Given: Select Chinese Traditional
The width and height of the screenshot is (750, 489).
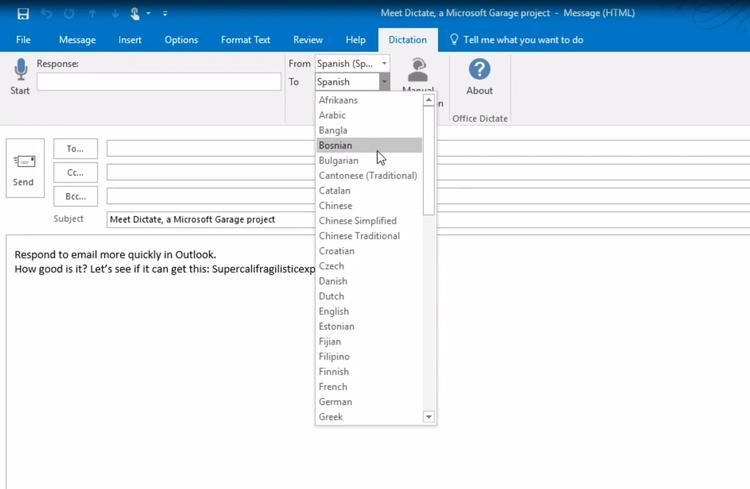Looking at the screenshot, I should pos(369,236).
